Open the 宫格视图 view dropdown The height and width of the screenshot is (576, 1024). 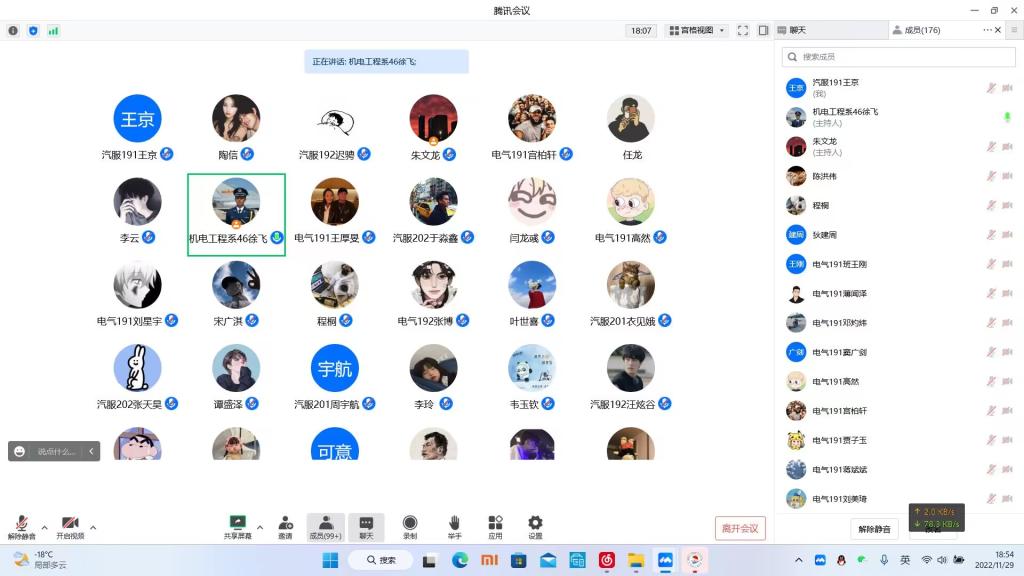(695, 30)
